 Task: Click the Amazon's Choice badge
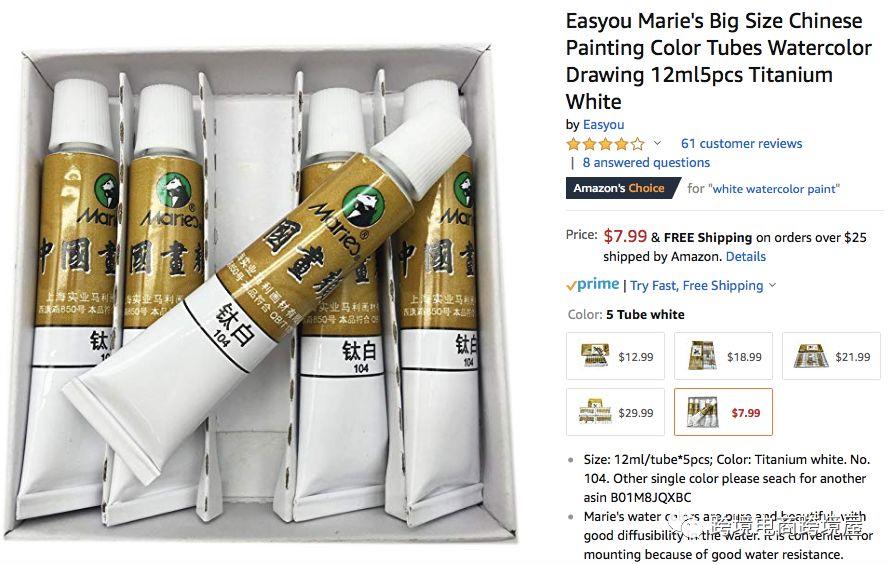point(622,188)
